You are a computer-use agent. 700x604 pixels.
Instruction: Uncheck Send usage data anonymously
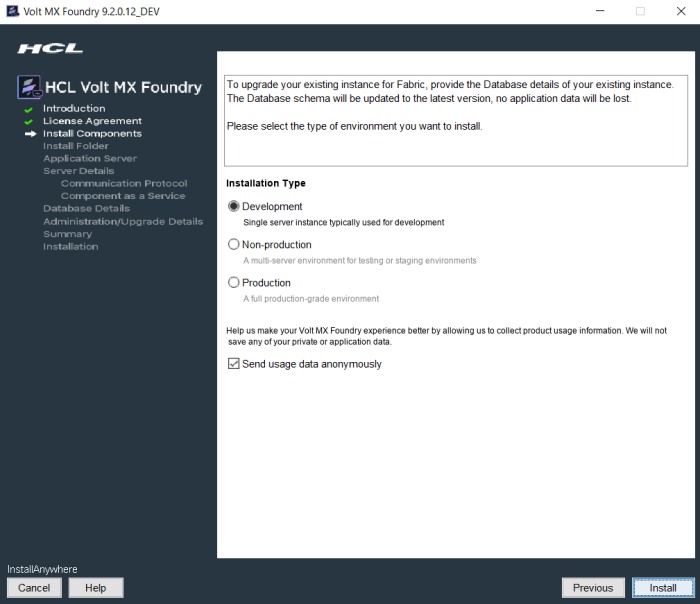click(234, 364)
